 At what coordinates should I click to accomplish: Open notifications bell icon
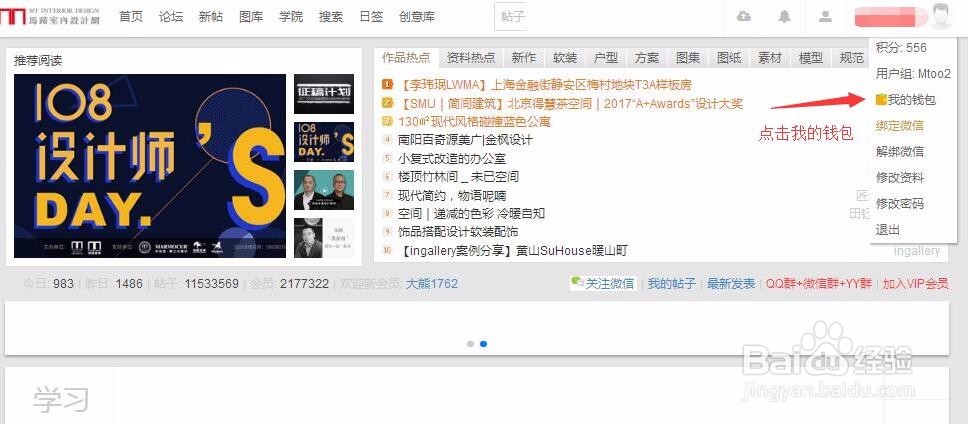[784, 17]
